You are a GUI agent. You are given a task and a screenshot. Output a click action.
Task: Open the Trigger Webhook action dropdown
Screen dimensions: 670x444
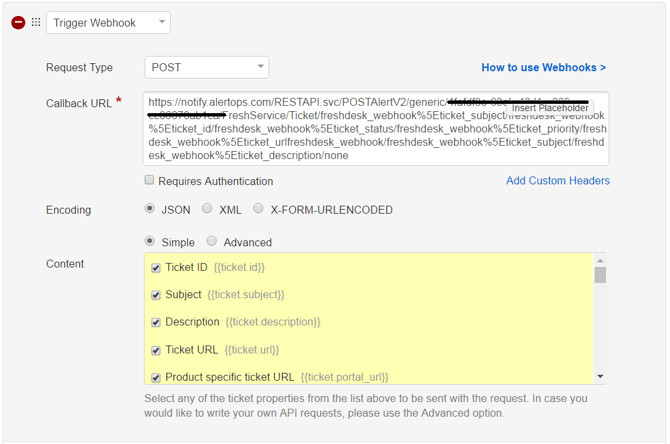[107, 22]
